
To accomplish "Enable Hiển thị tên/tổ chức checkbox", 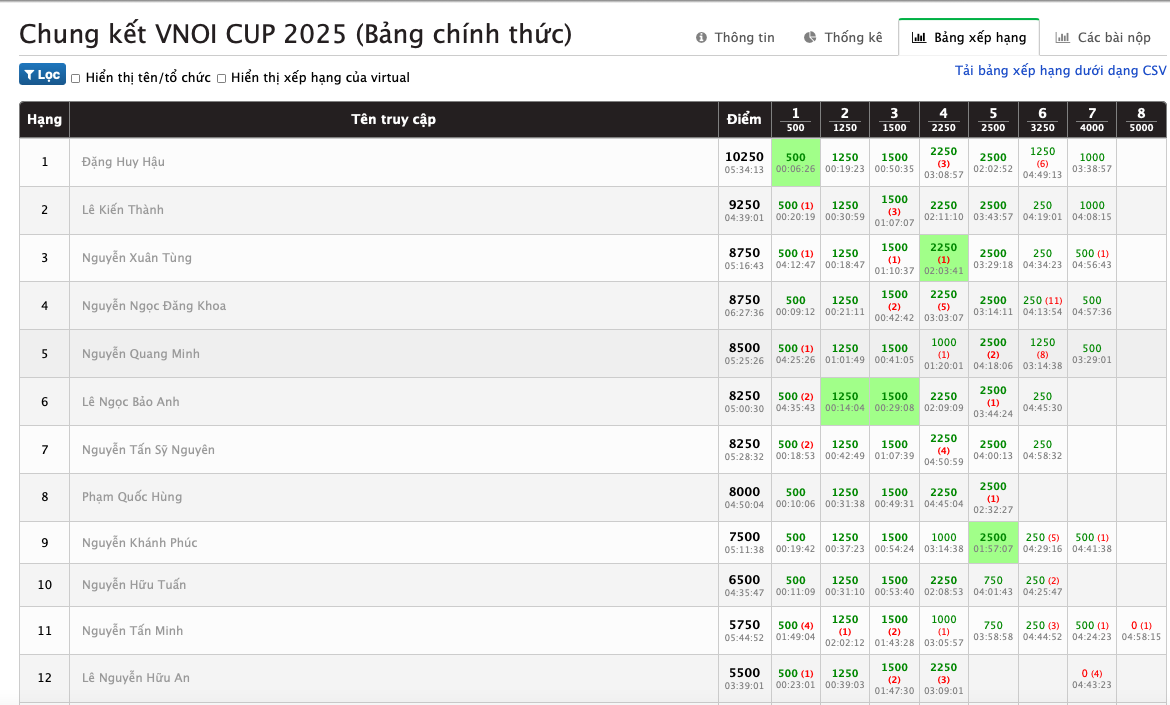I will (x=75, y=78).
